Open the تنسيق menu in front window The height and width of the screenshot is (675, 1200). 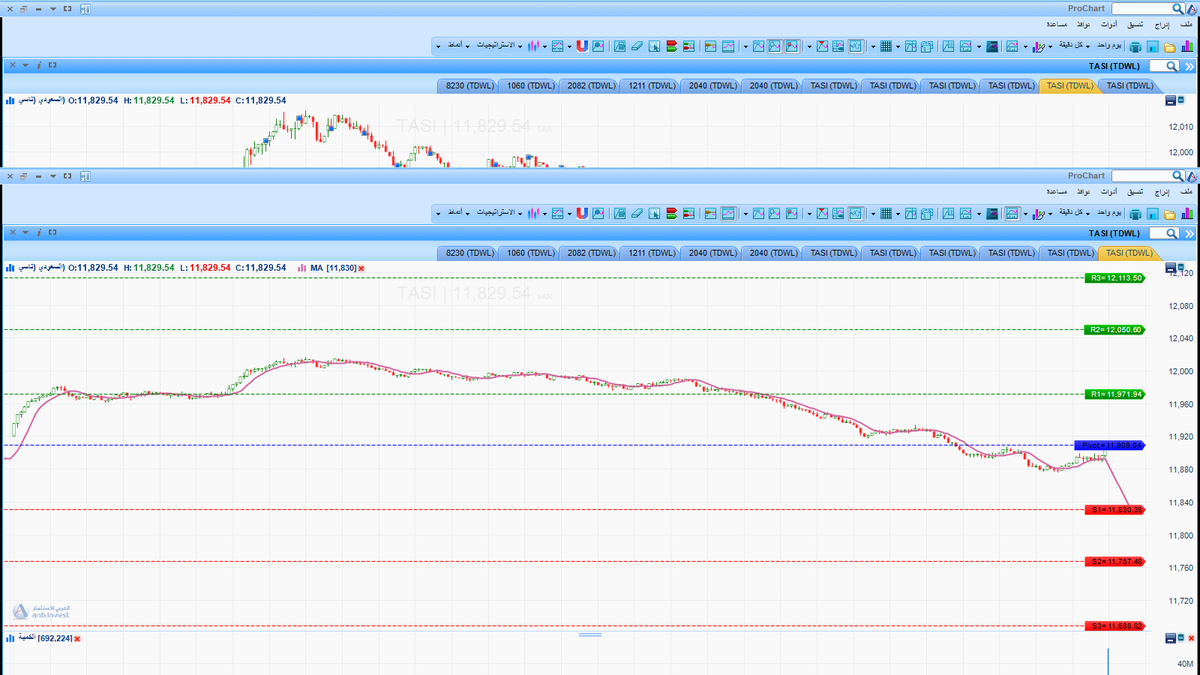1135,192
